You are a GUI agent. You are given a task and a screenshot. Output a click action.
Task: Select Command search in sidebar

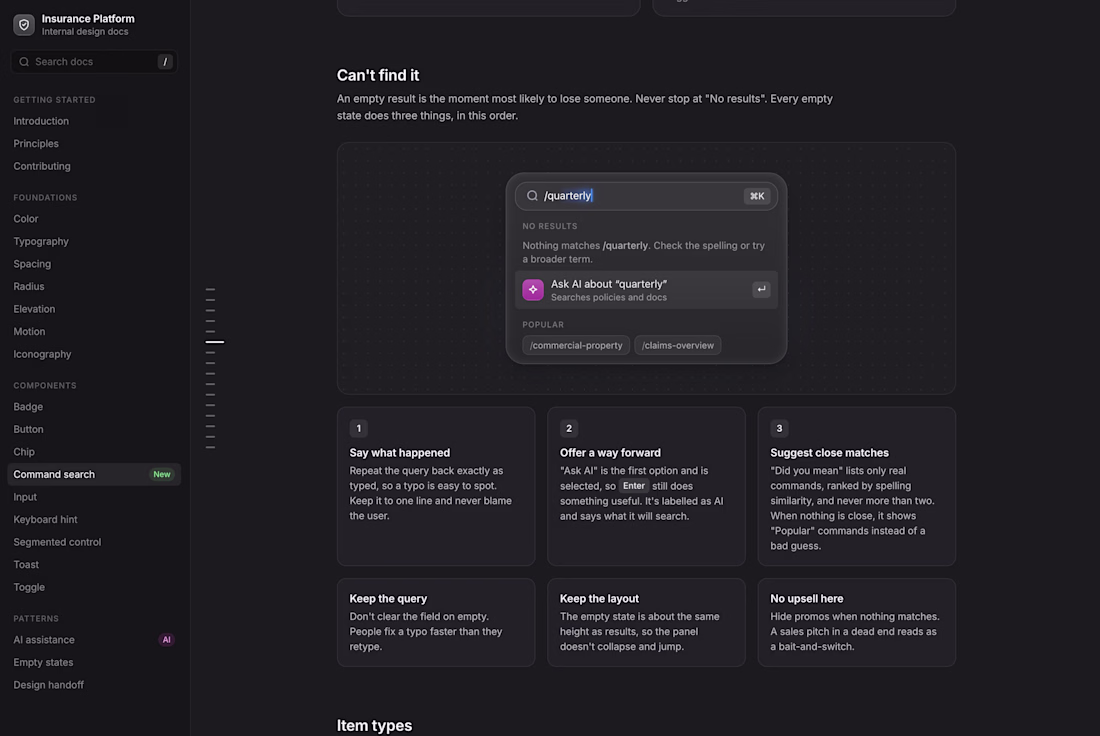point(94,474)
